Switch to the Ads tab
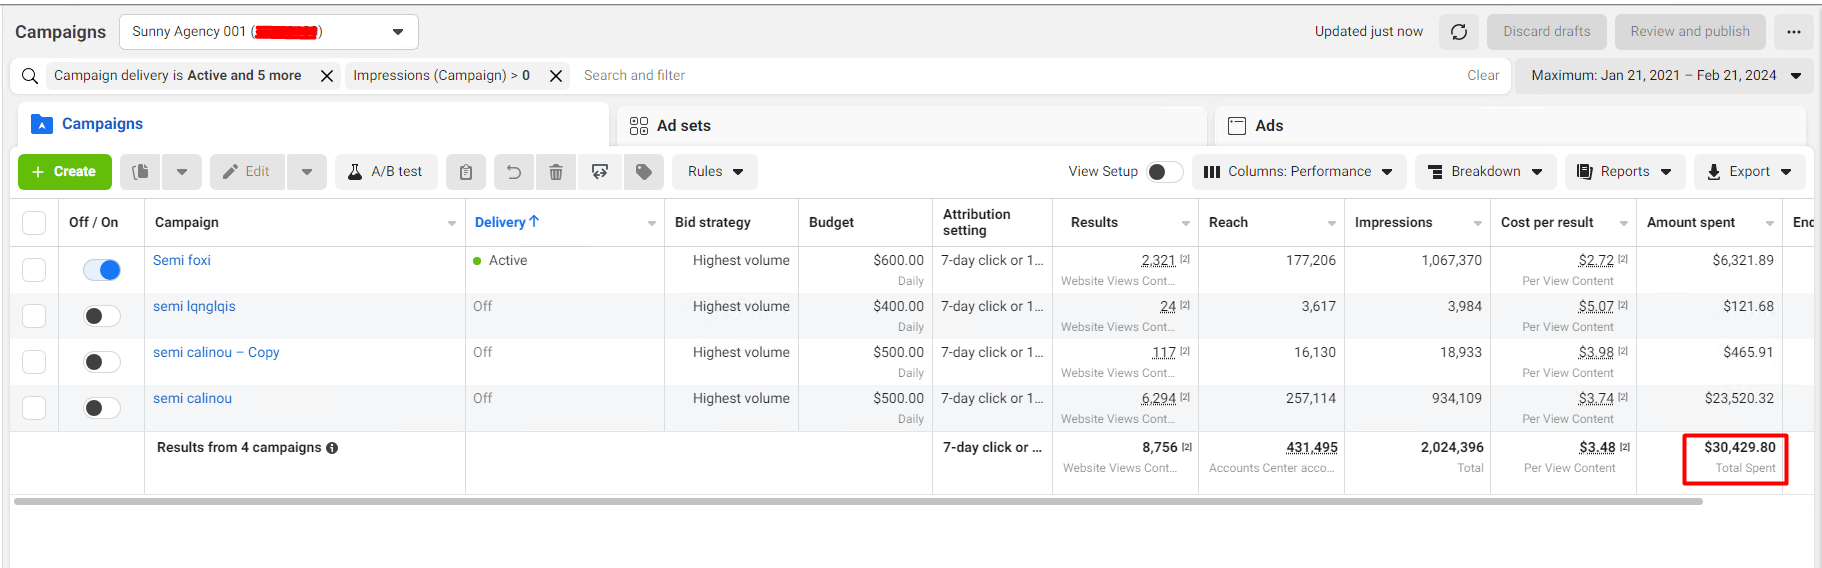1822x568 pixels. 1510,126
